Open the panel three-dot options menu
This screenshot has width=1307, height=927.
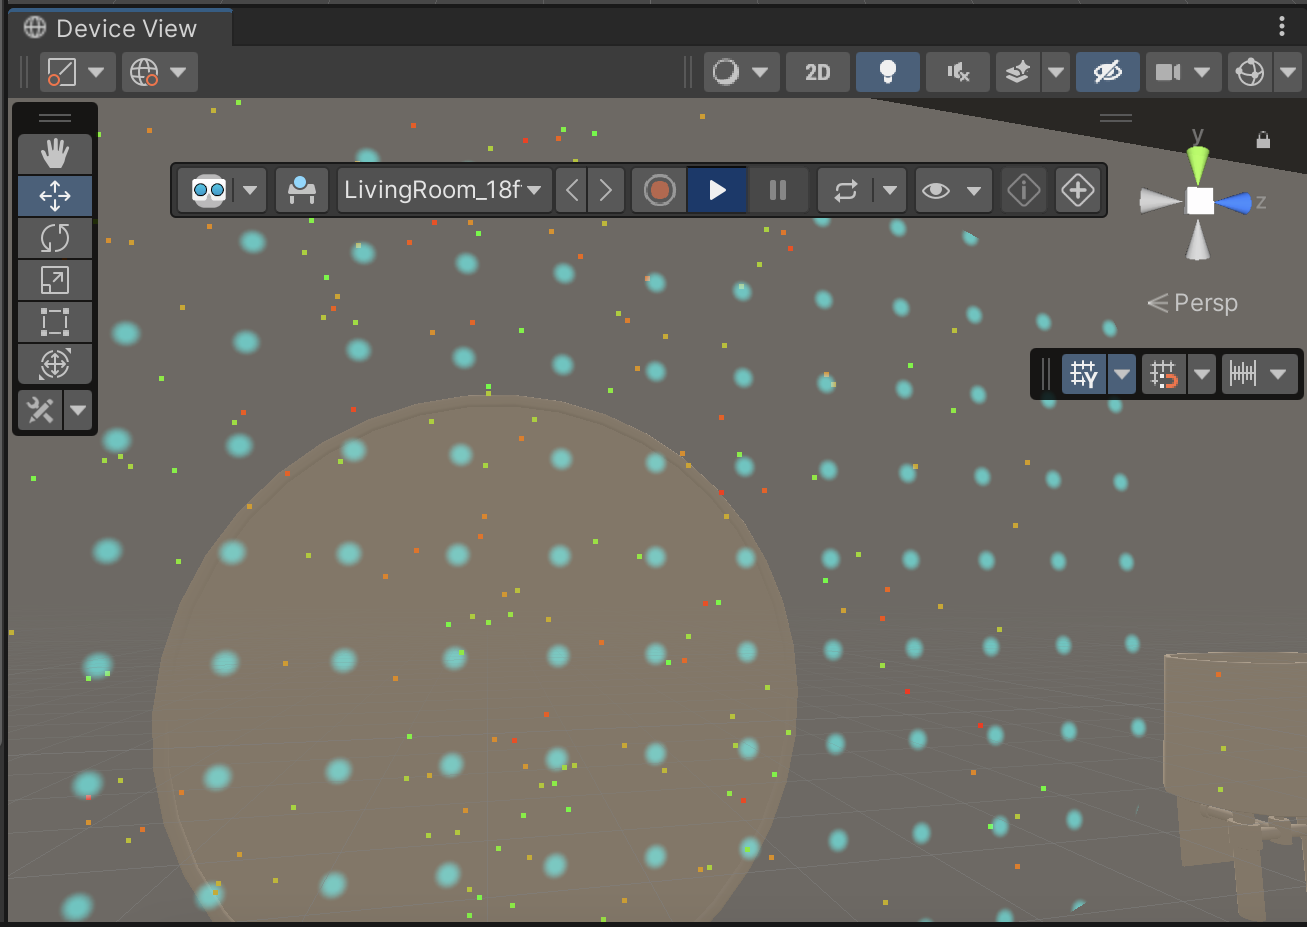(x=1281, y=27)
